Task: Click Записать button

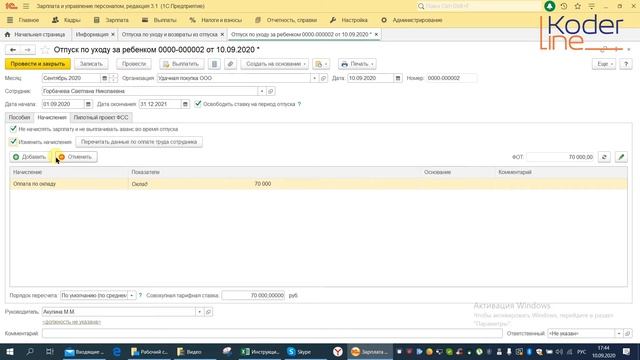Action: (91, 64)
